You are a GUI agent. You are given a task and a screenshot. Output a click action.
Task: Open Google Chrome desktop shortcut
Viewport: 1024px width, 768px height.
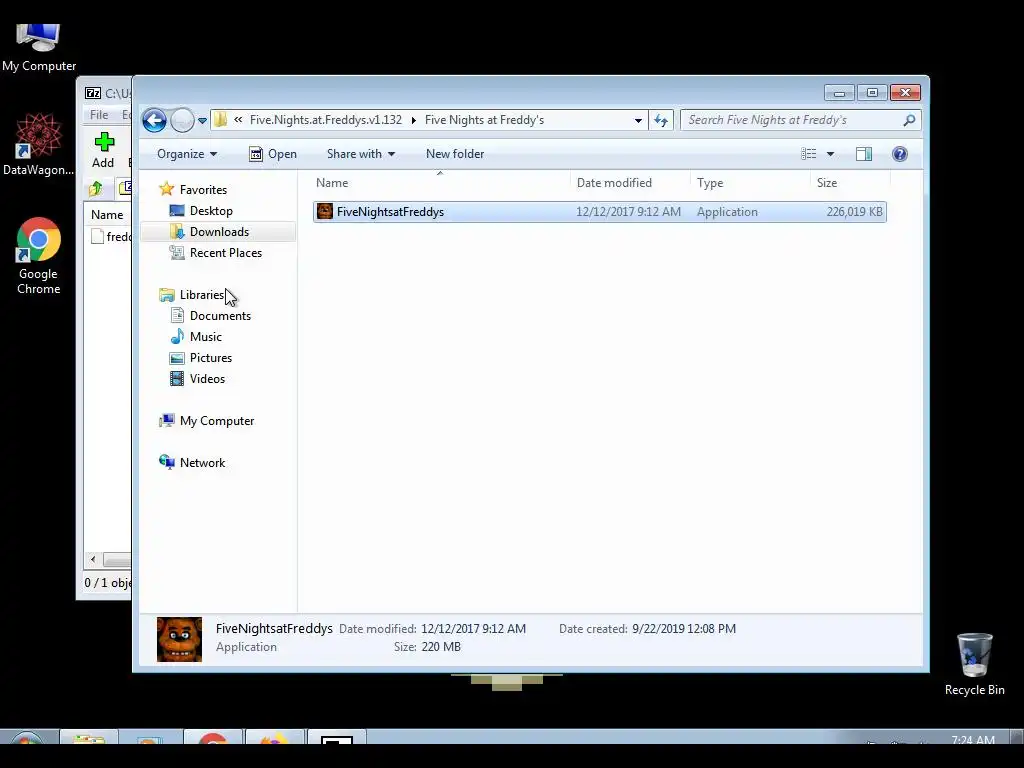(39, 255)
